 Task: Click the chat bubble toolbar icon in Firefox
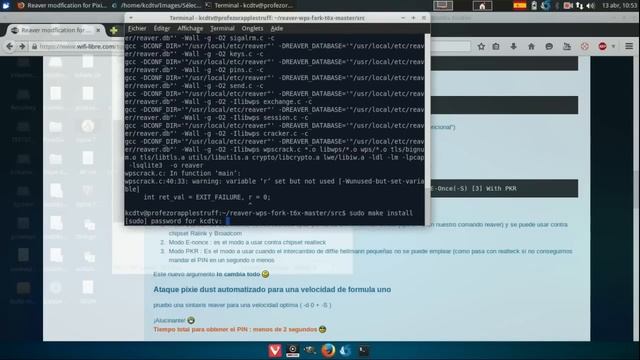coord(549,47)
